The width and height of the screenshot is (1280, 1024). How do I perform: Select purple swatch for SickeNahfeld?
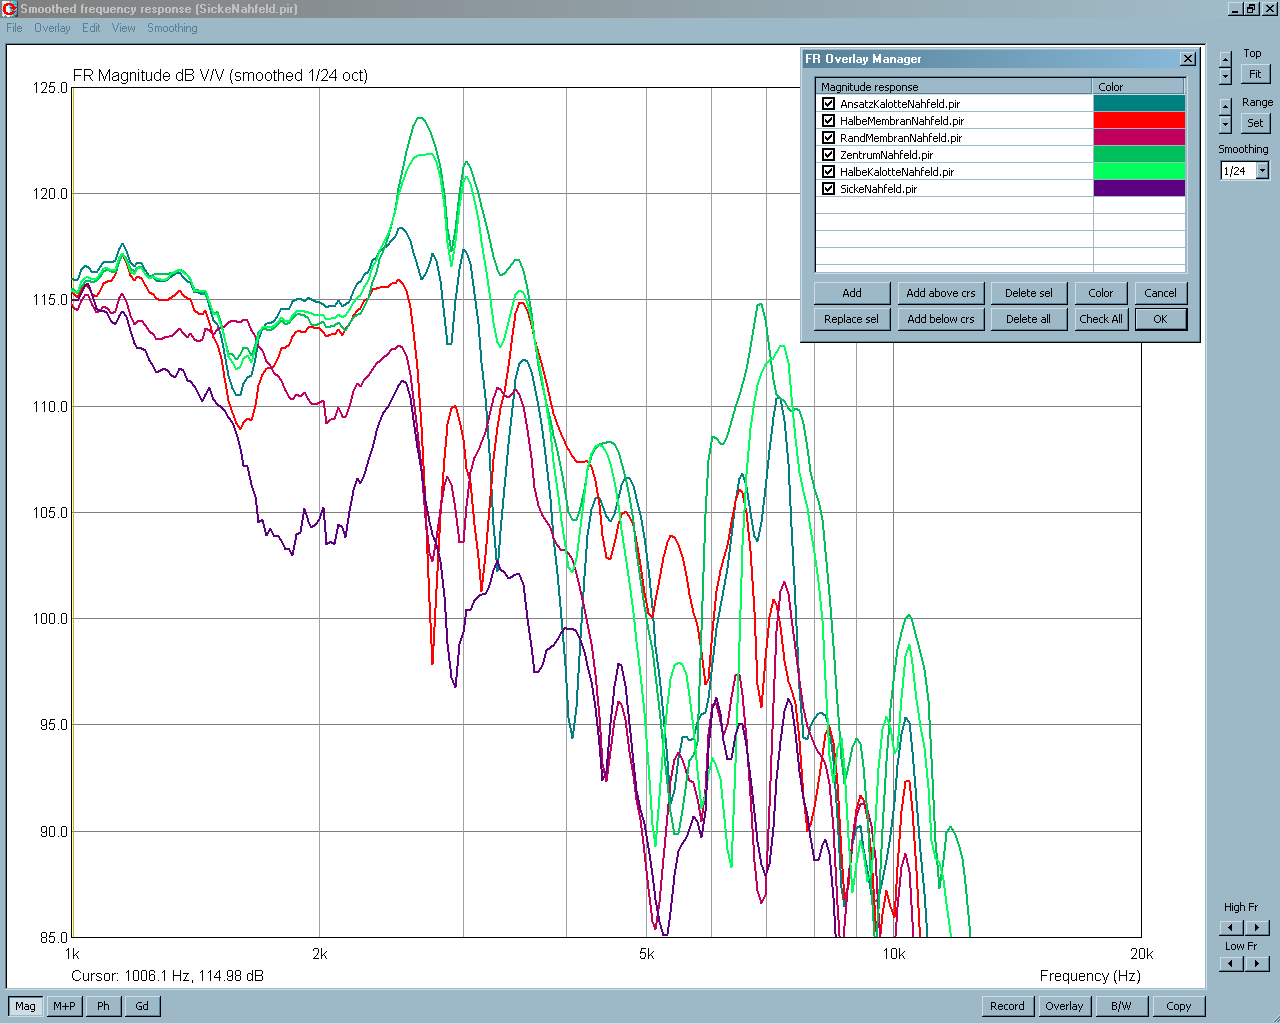pyautogui.click(x=1139, y=188)
